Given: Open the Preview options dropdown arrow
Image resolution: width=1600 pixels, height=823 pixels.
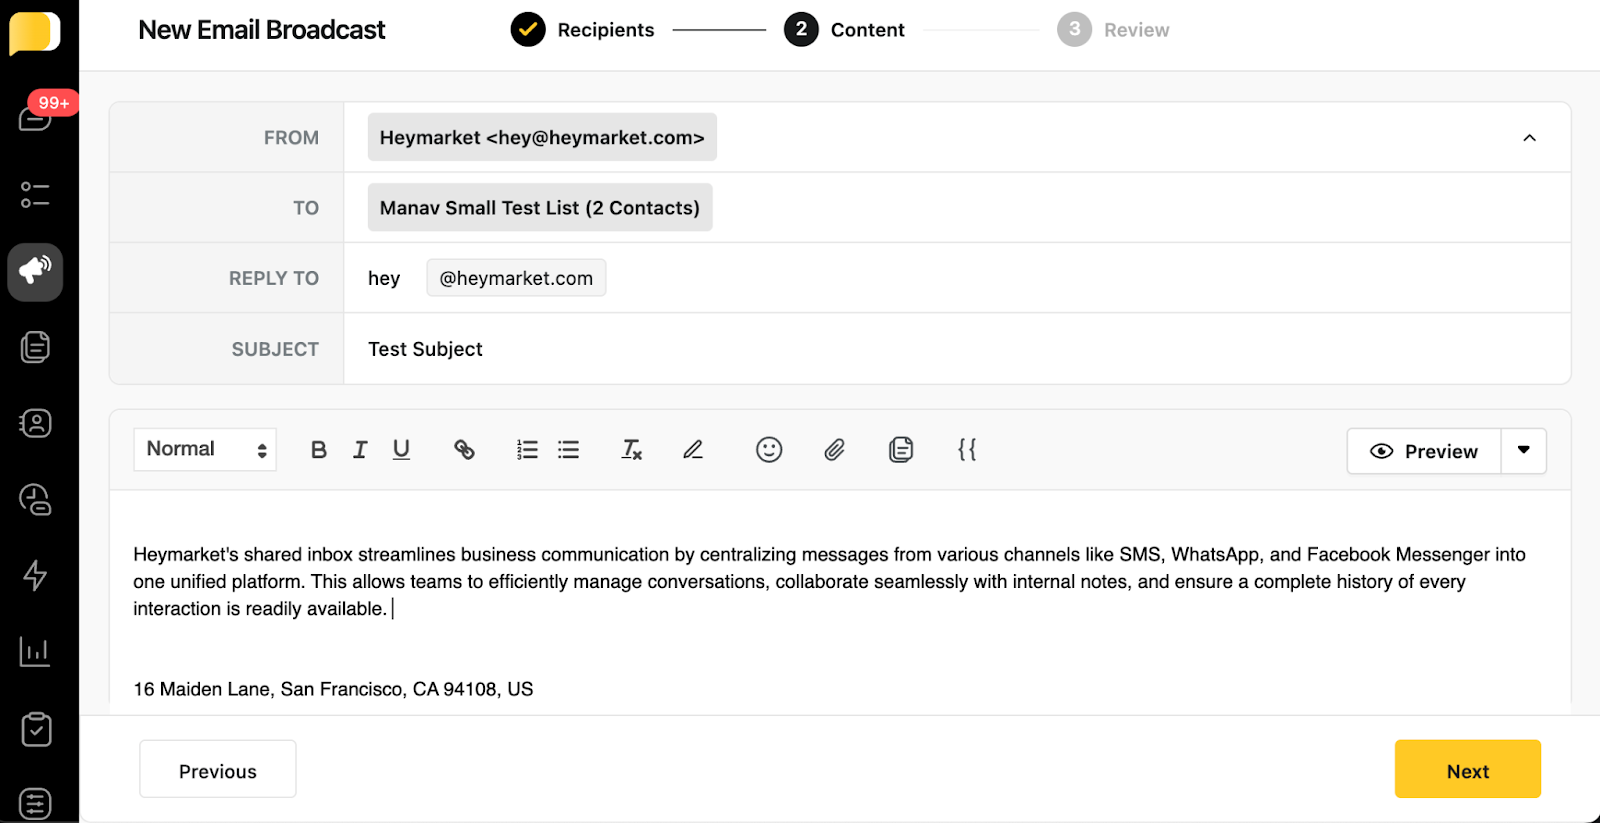Looking at the screenshot, I should [1523, 451].
